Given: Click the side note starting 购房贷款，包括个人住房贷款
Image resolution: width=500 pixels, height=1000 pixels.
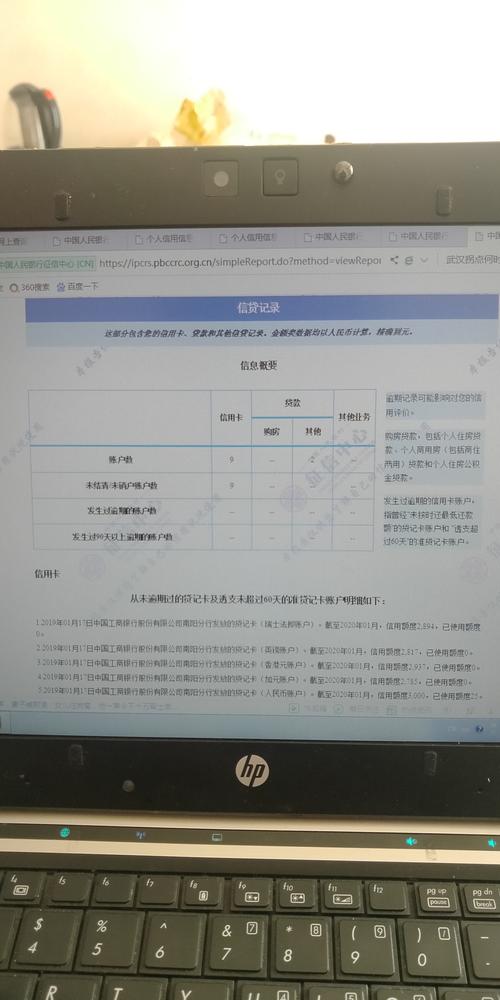Looking at the screenshot, I should pos(434,455).
